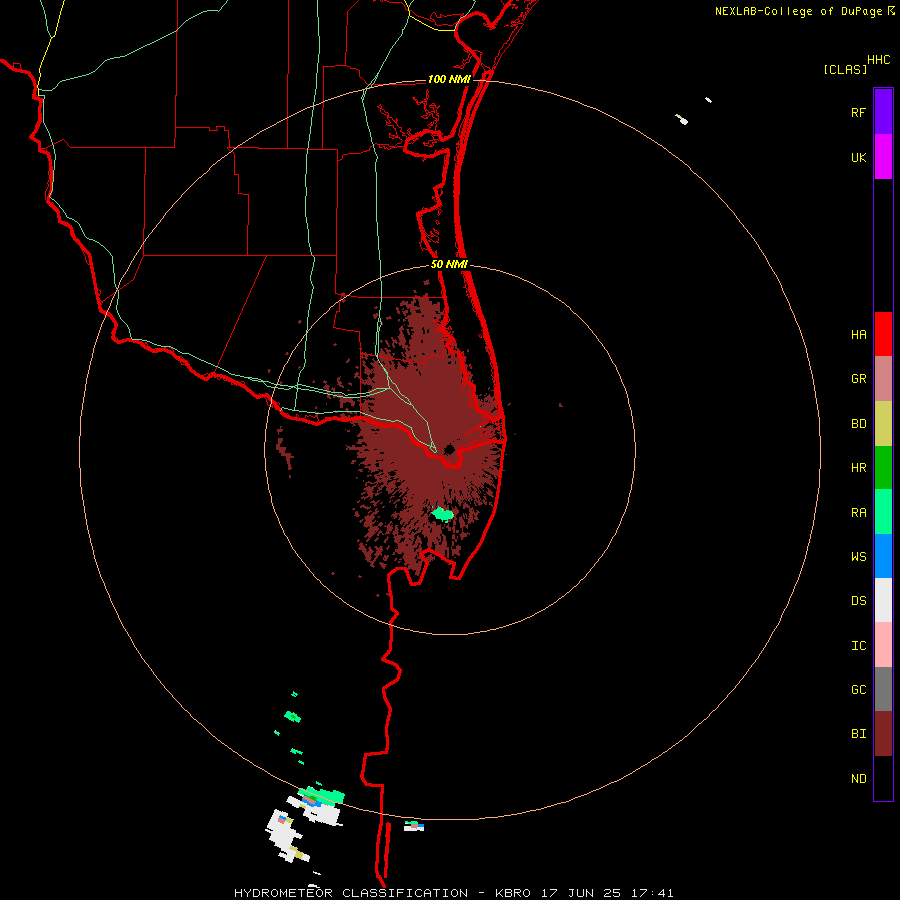Click the IC legend label

click(858, 646)
